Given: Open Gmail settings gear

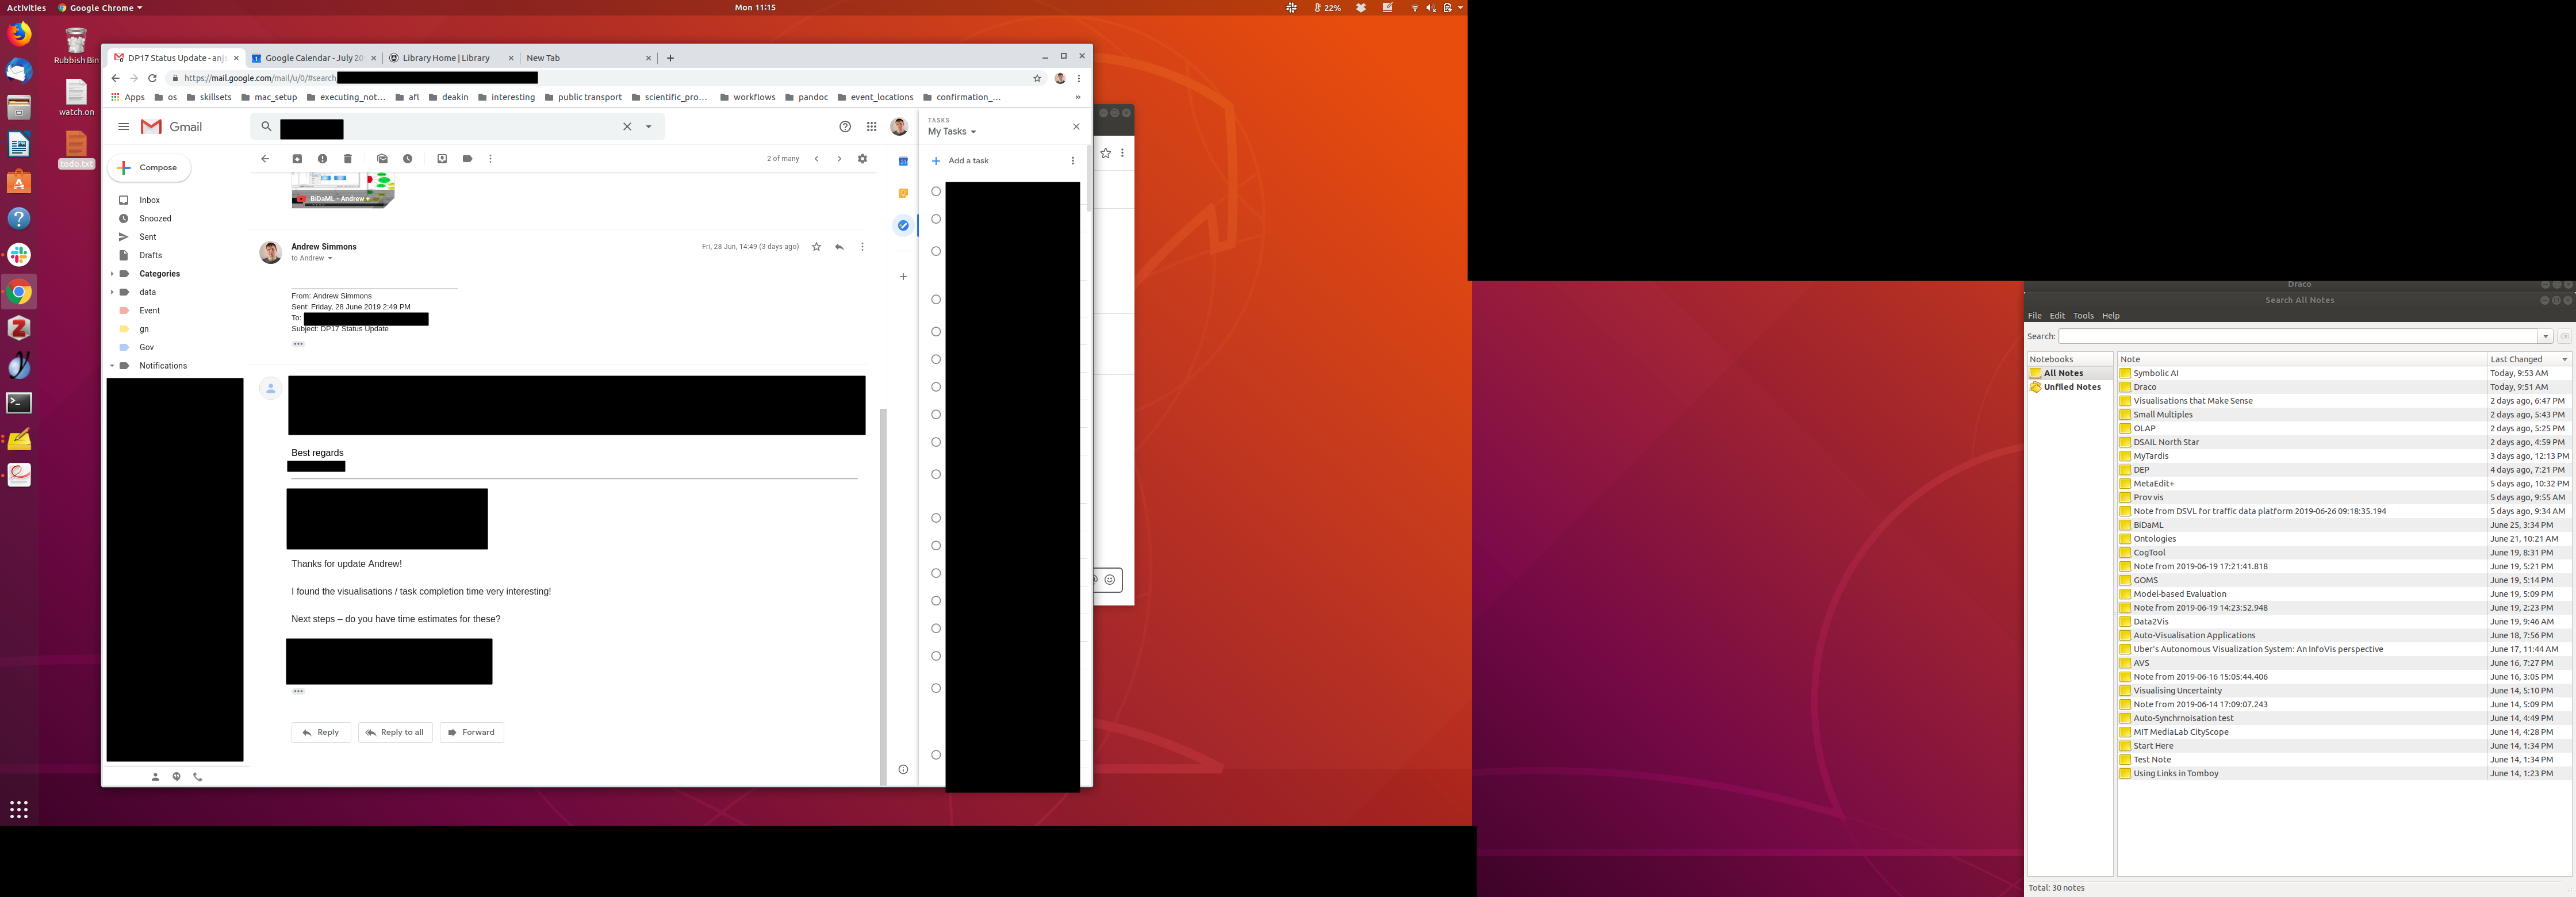Looking at the screenshot, I should [x=862, y=159].
